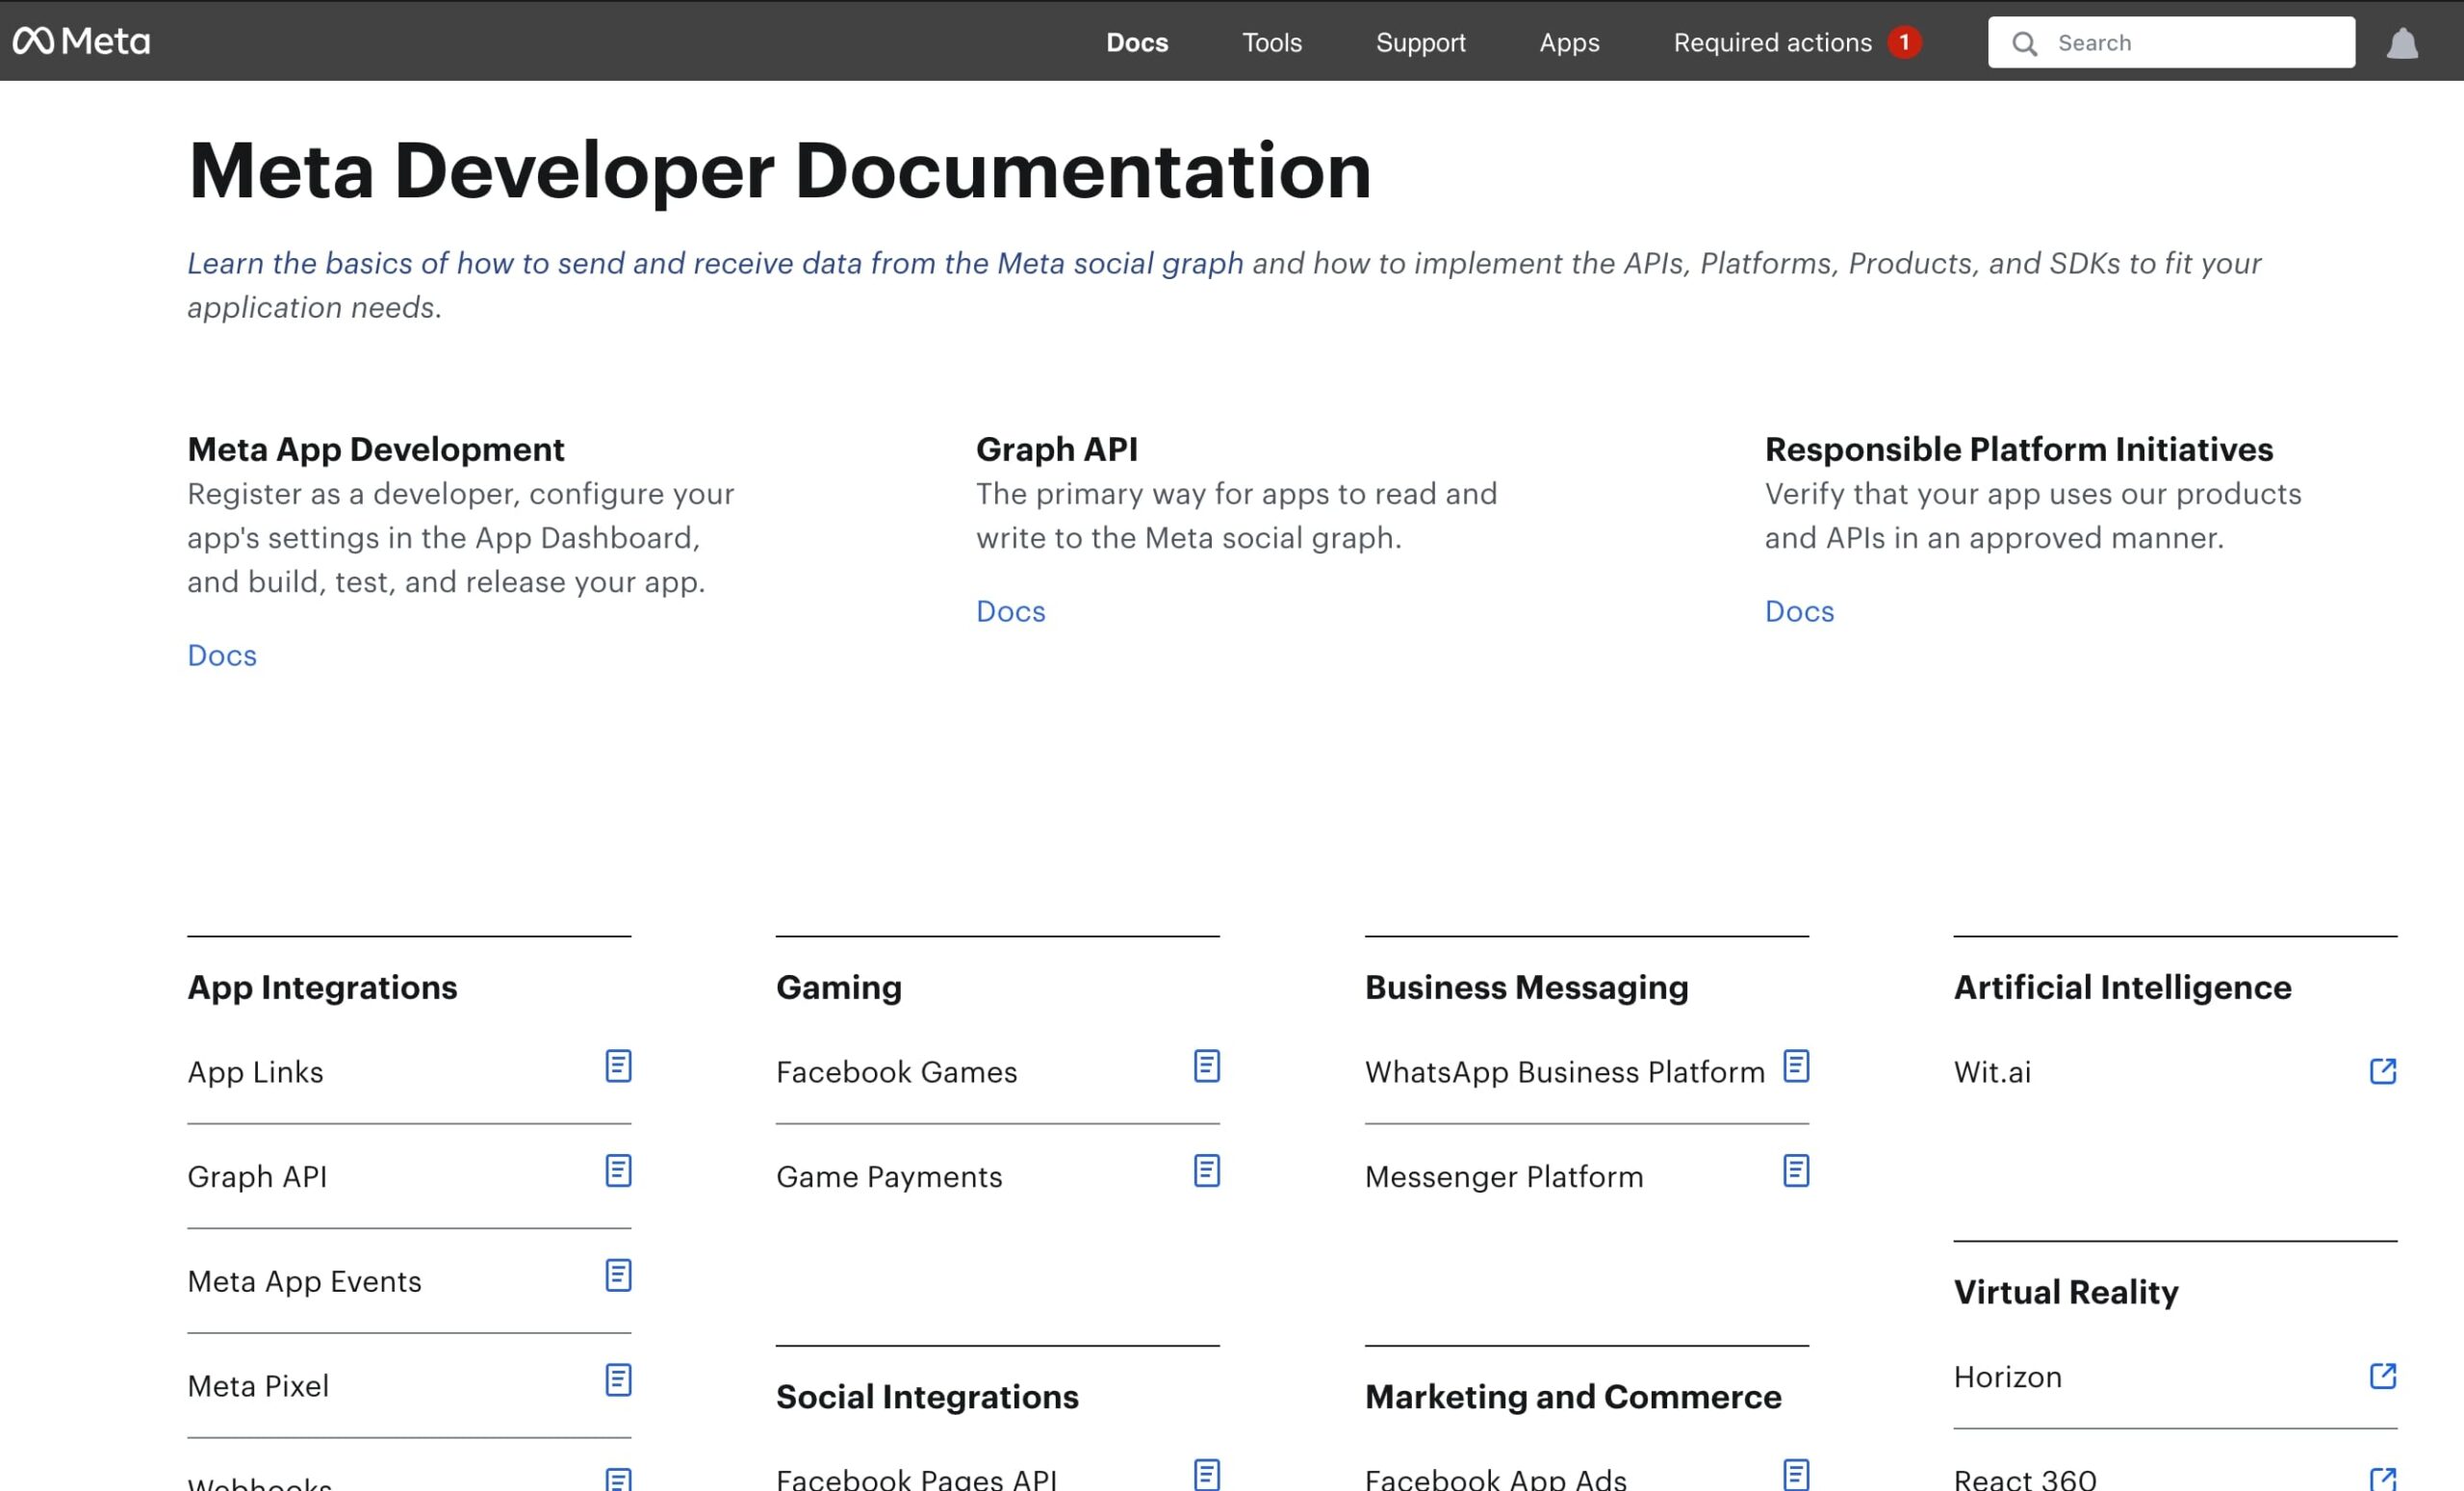Screen dimensions: 2464x1491
Task: Click the external link icon beside Wit.ai
Action: pos(2382,1071)
